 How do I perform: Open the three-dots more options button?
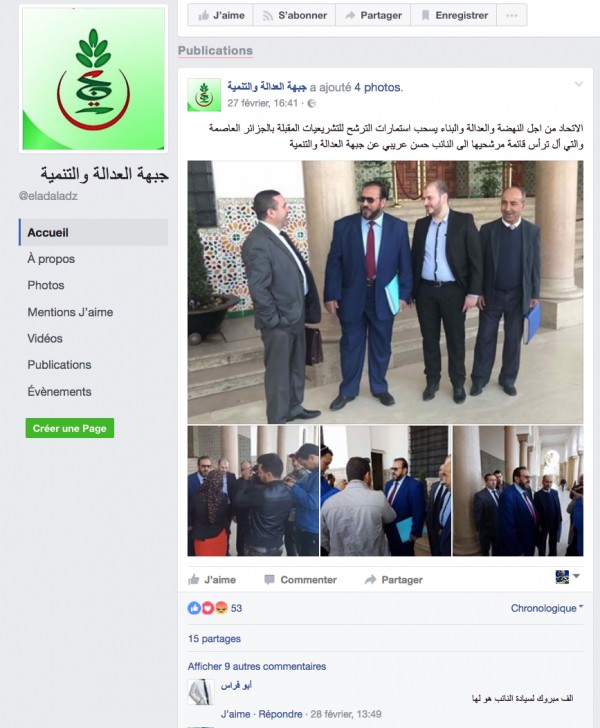coord(512,15)
